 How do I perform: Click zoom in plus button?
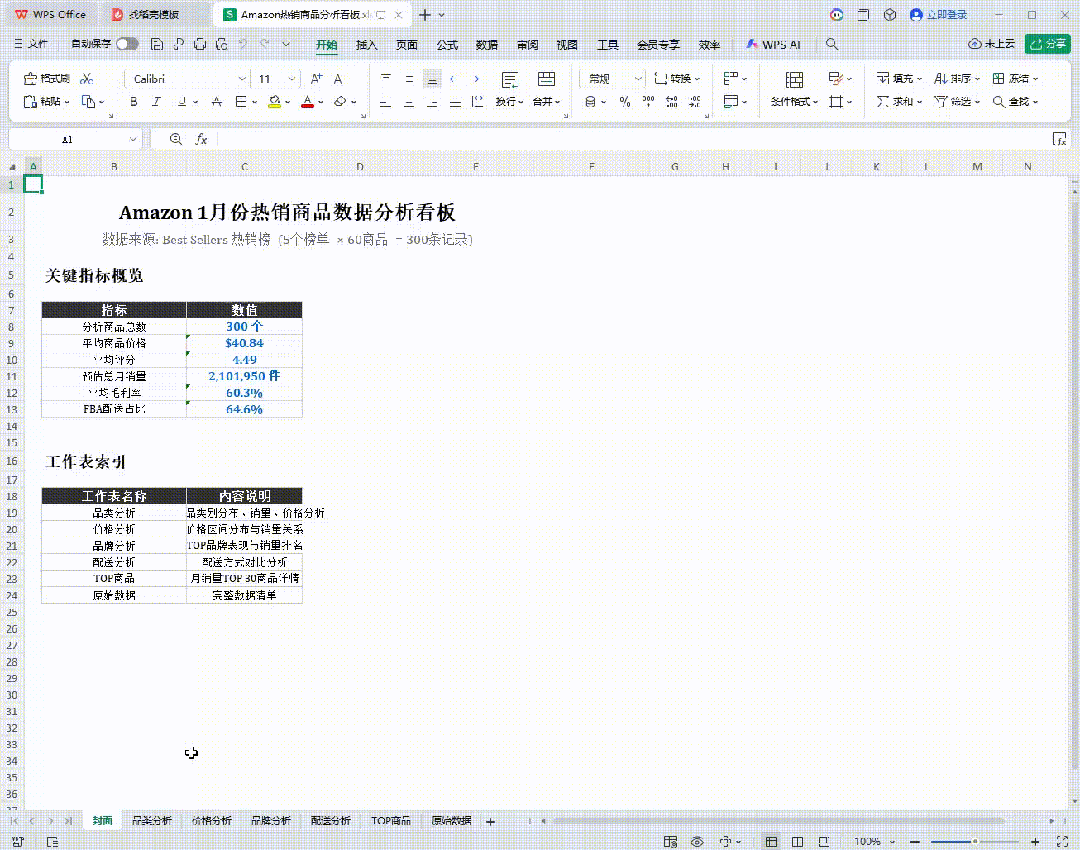(x=1035, y=842)
